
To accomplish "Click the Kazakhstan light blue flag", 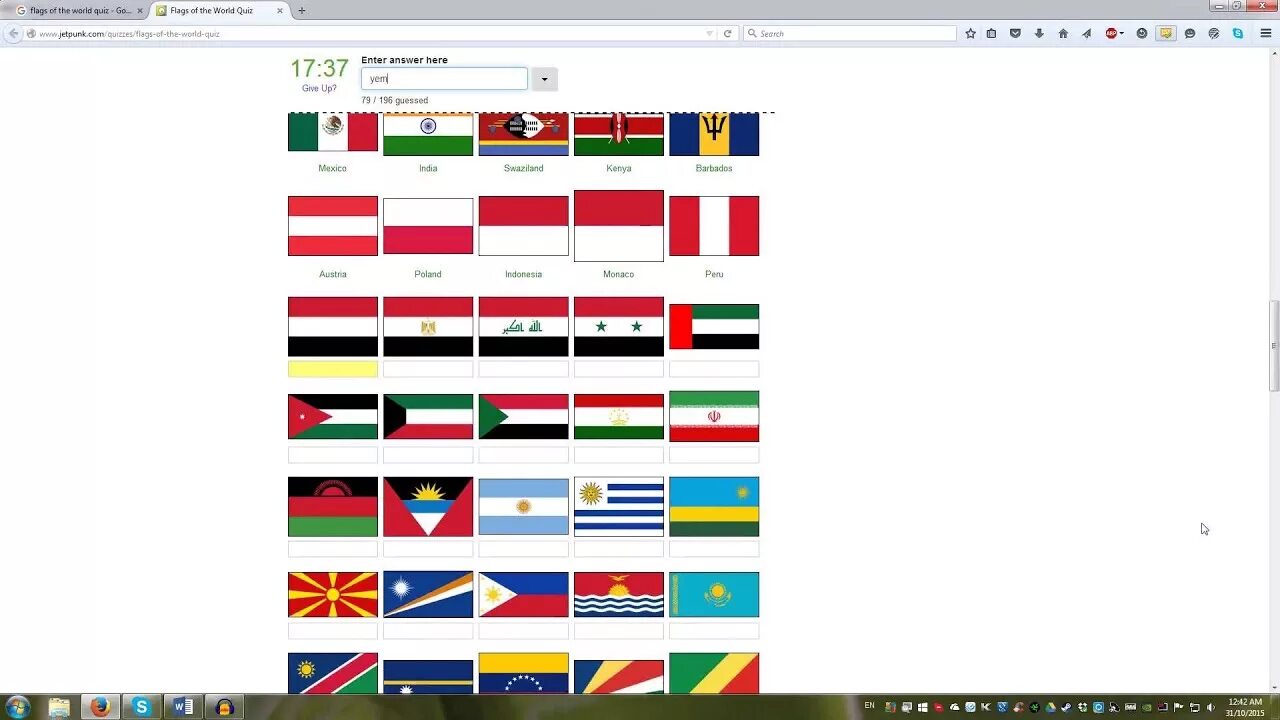I will tap(714, 594).
